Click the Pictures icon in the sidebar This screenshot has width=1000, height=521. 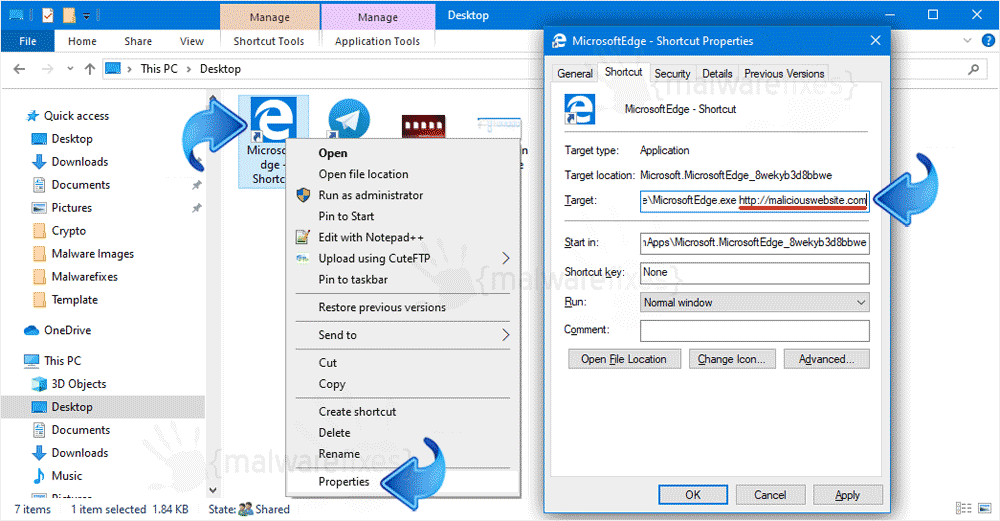40,208
